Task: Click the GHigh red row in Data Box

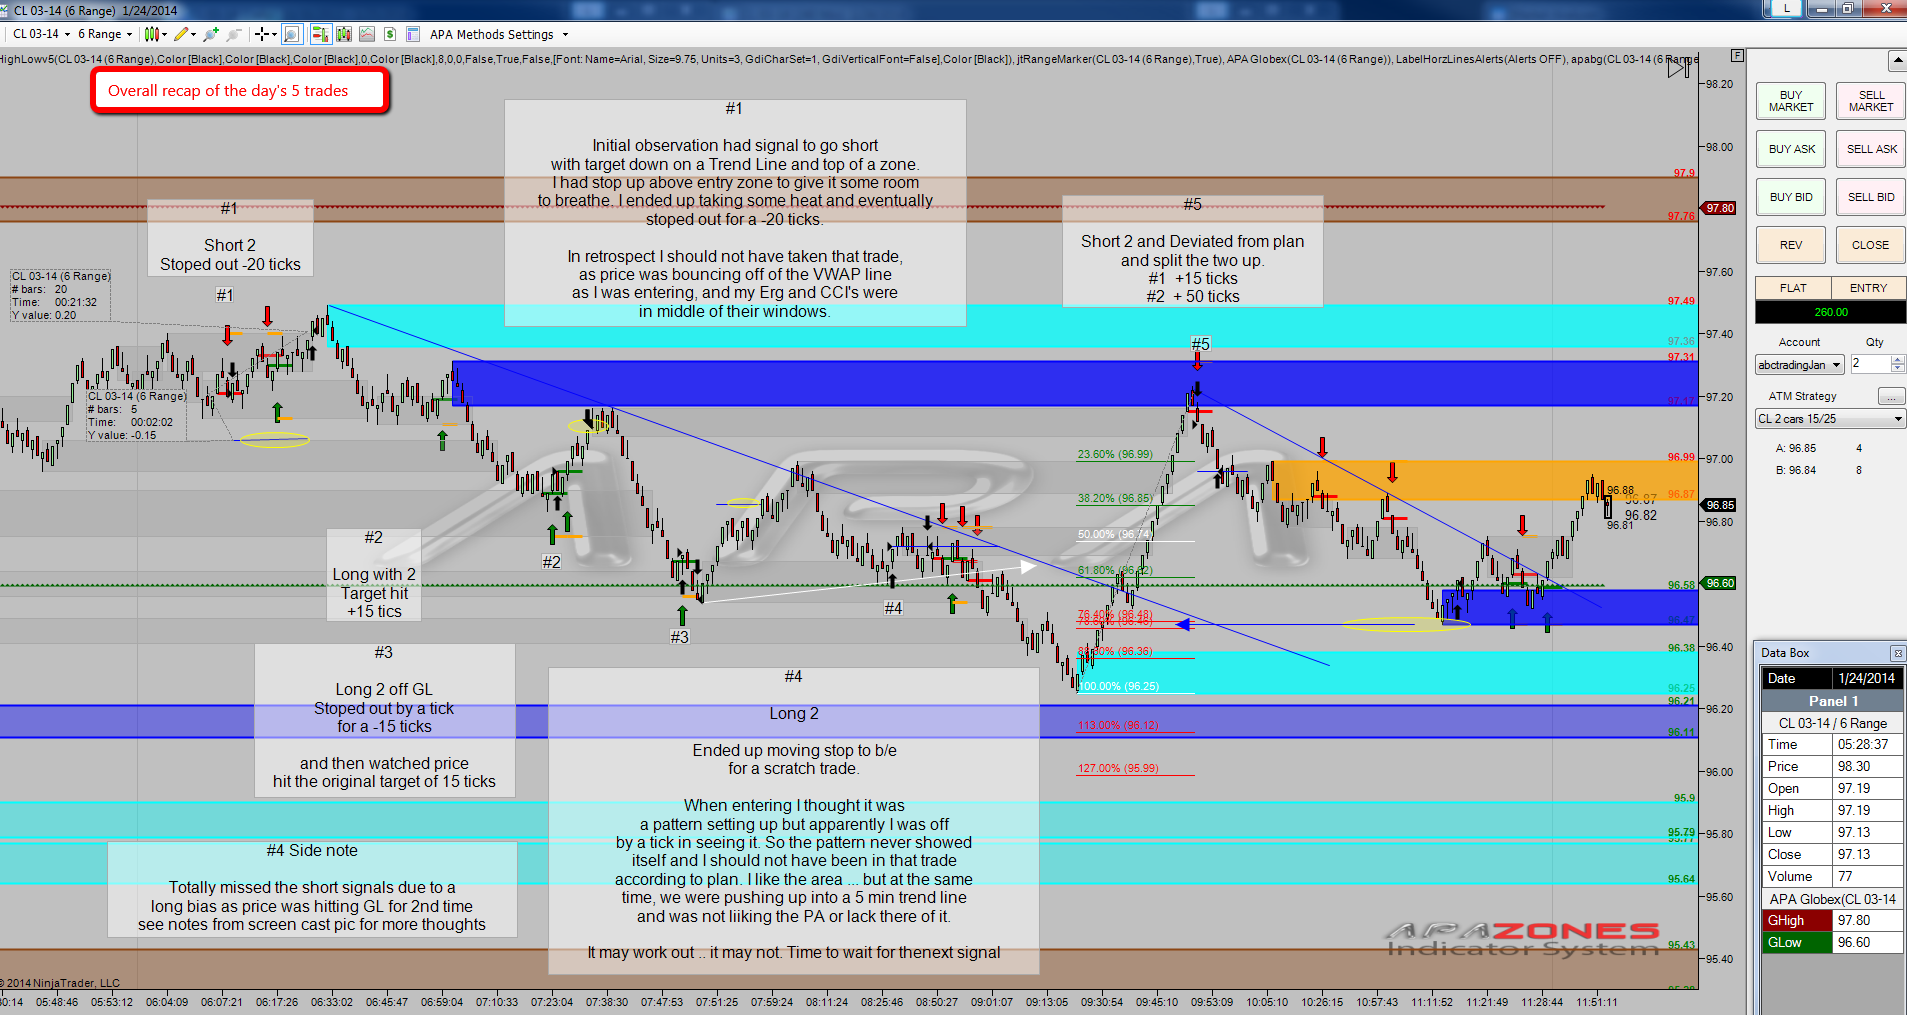Action: (x=1832, y=920)
